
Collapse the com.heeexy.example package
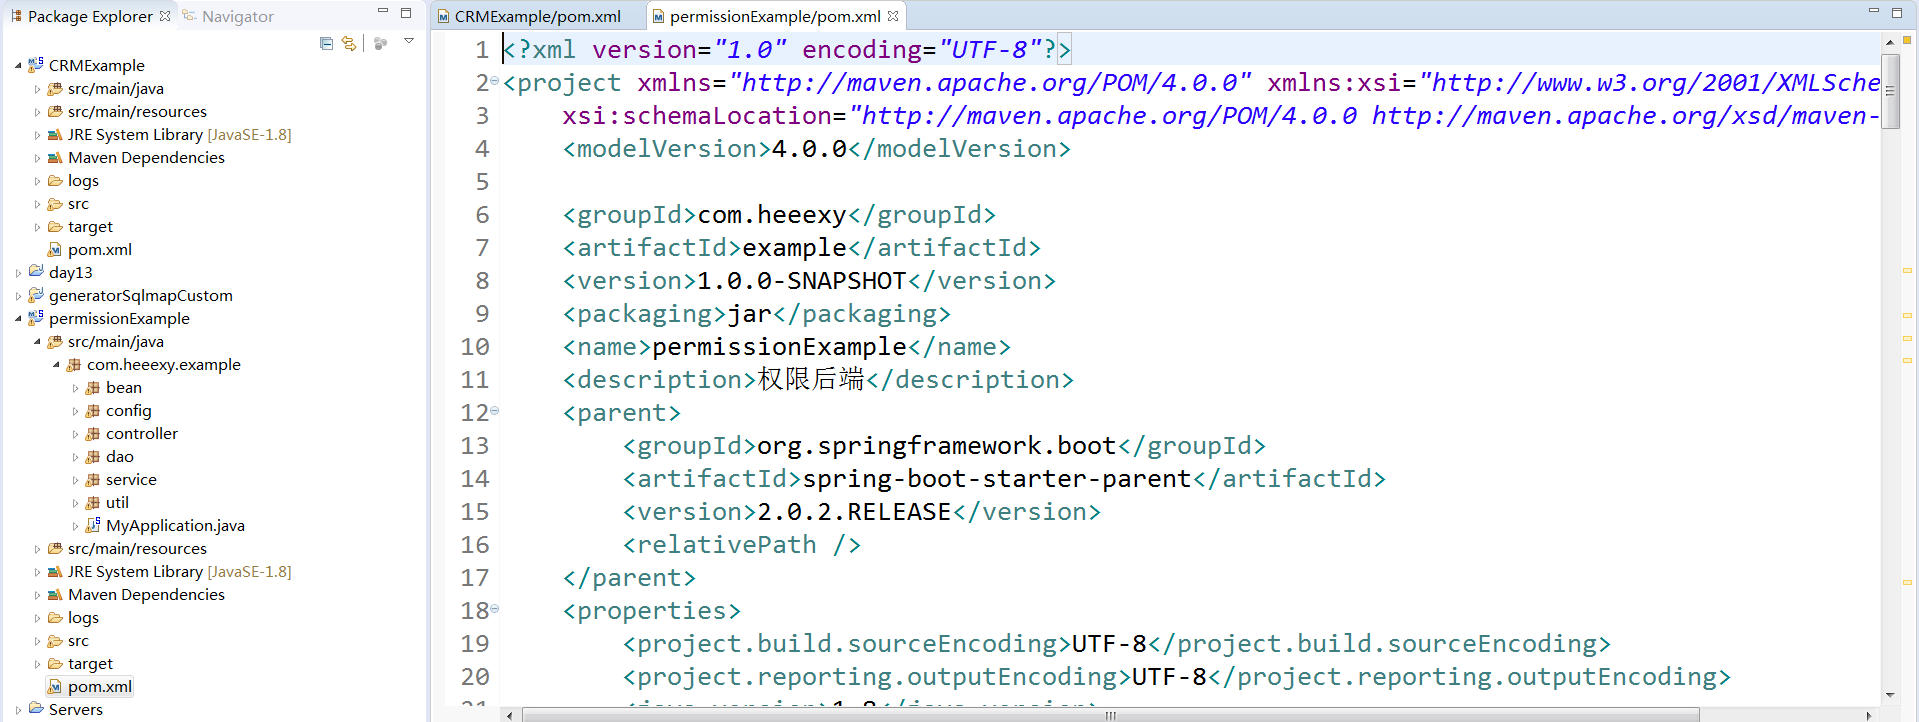tap(58, 364)
